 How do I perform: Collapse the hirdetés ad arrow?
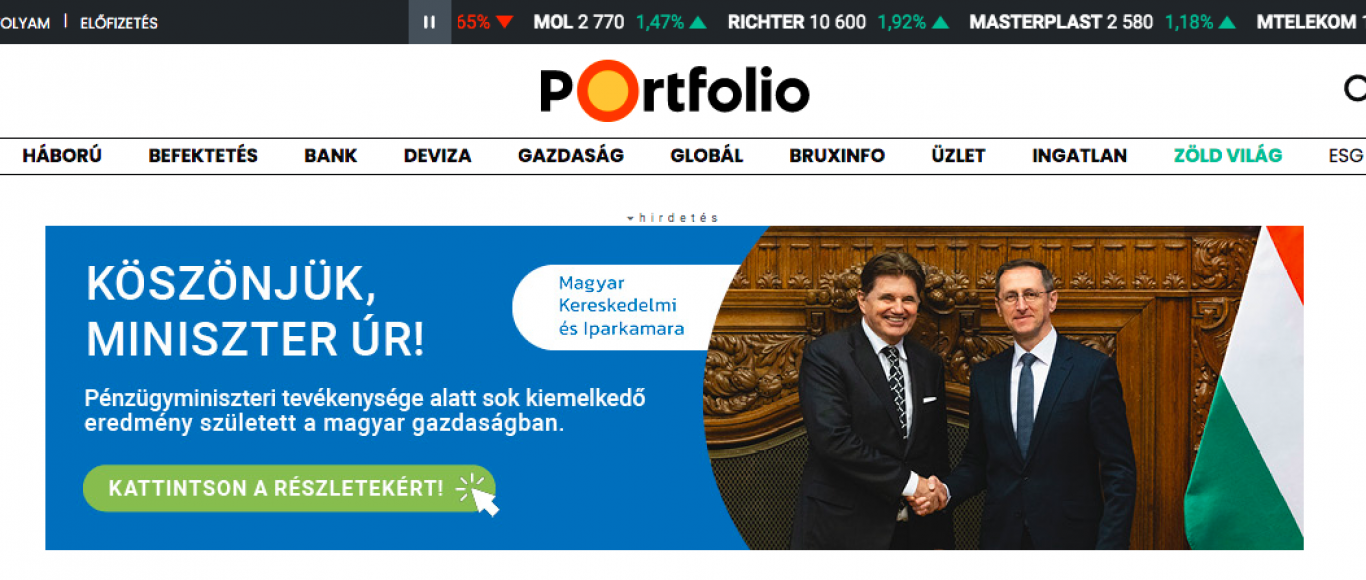630,218
